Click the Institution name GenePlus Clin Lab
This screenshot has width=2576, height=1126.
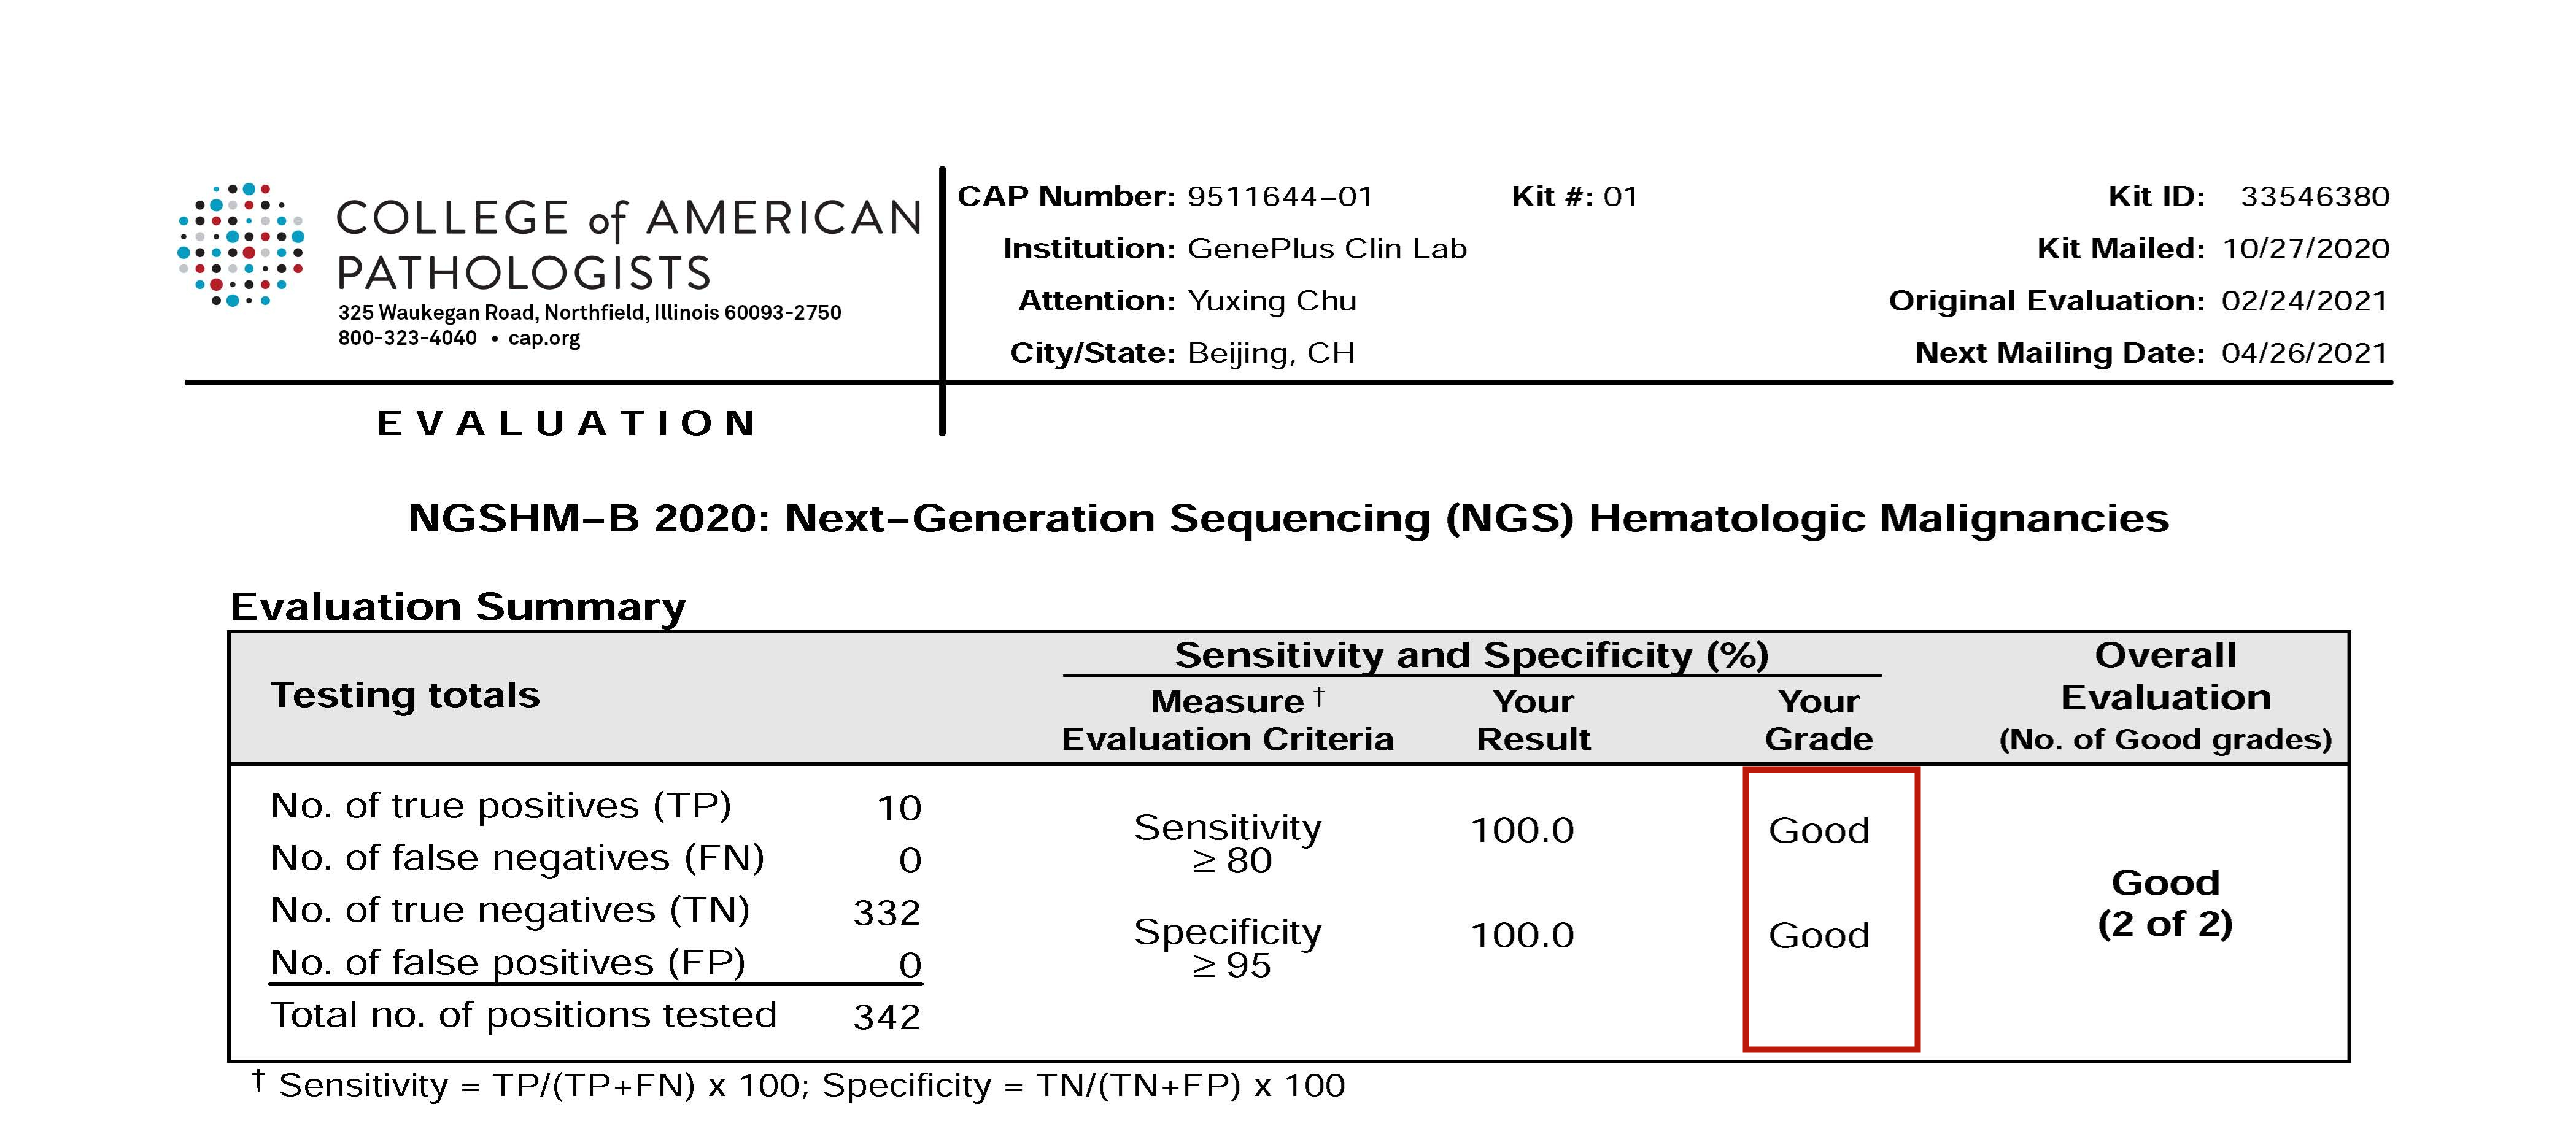1327,248
